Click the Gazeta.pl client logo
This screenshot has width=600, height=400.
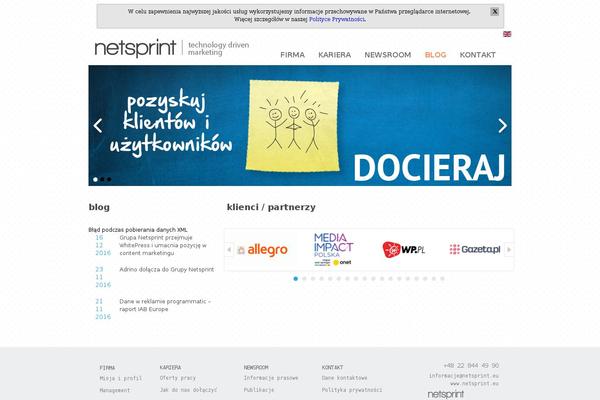coord(475,250)
